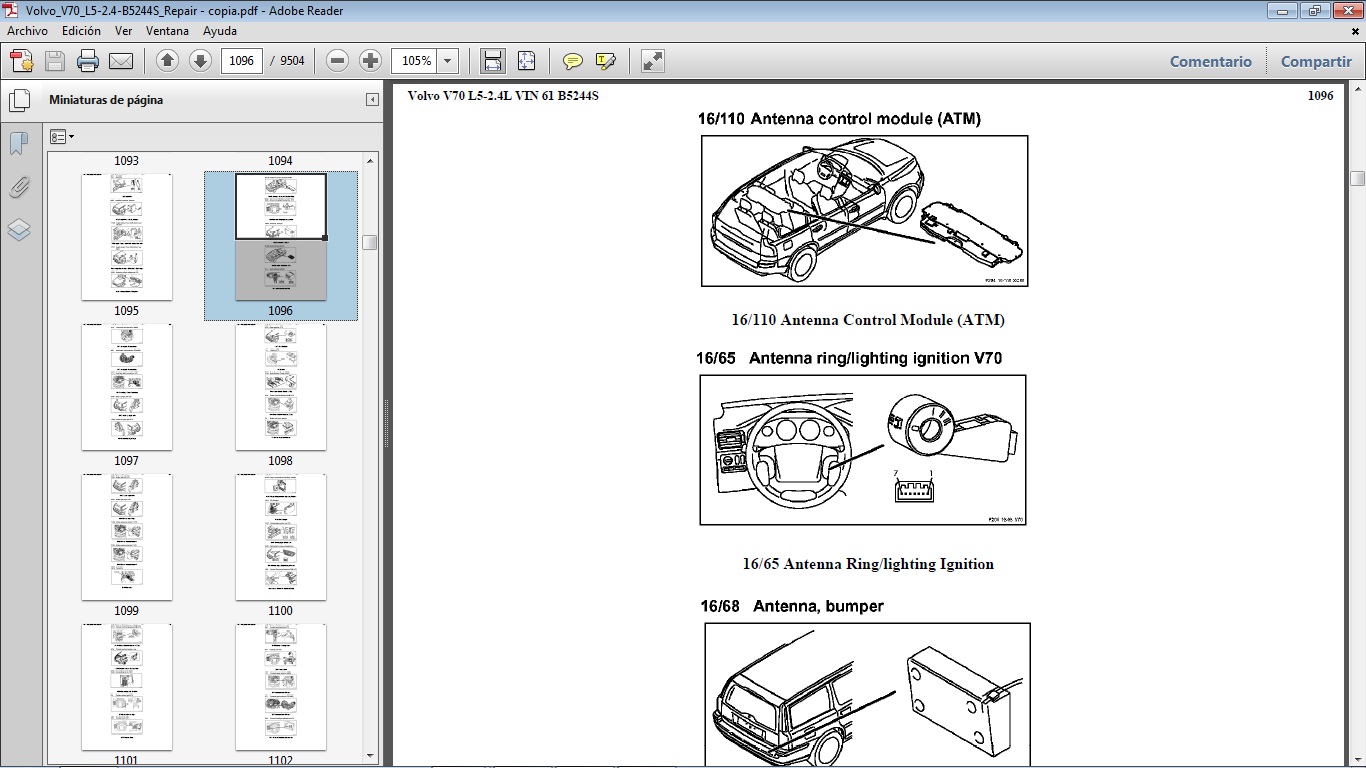Viewport: 1366px width, 768px height.
Task: Open the Edición menu
Action: tap(81, 31)
